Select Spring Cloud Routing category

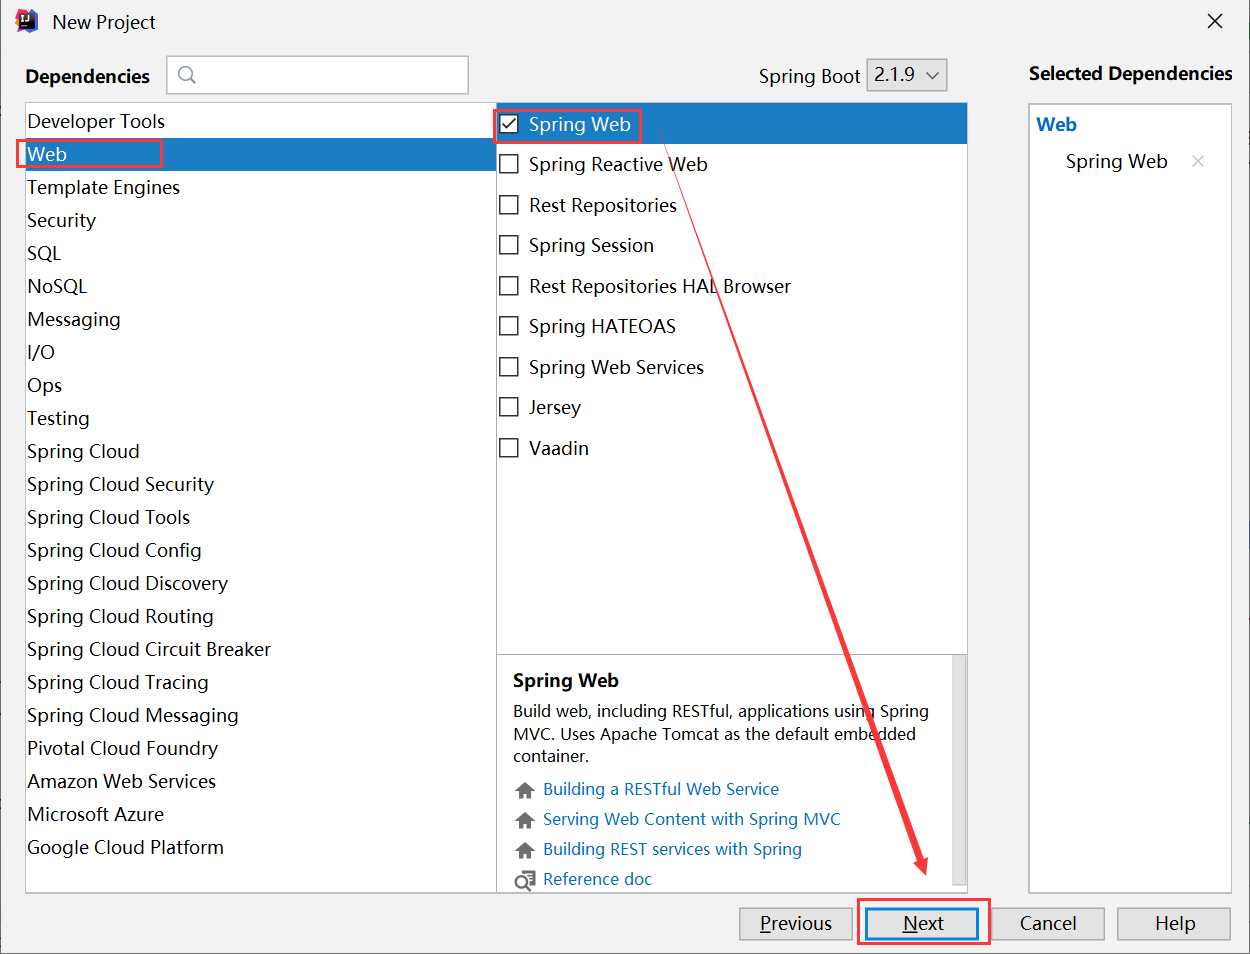pos(261,616)
